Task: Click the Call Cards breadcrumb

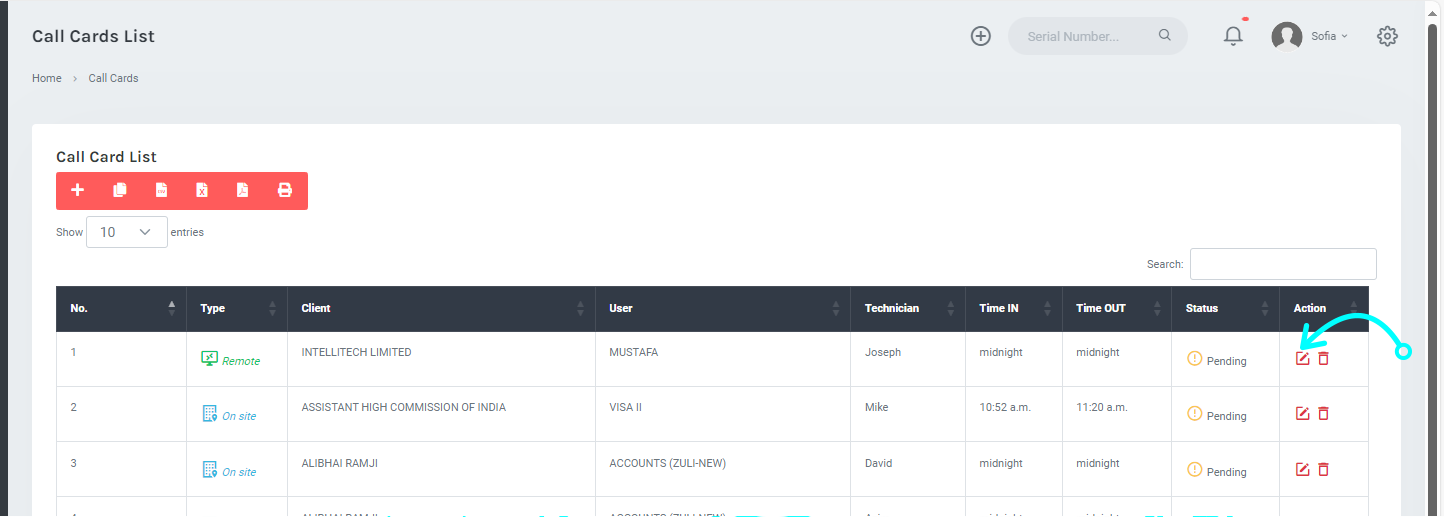Action: pyautogui.click(x=113, y=78)
